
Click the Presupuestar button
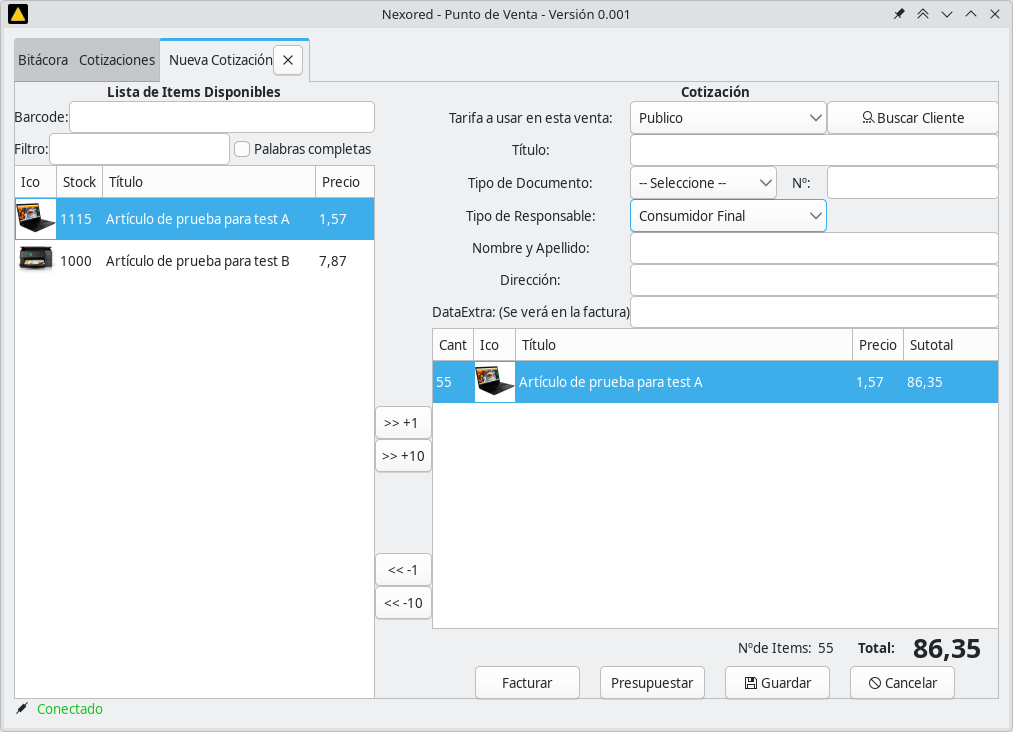click(x=652, y=683)
